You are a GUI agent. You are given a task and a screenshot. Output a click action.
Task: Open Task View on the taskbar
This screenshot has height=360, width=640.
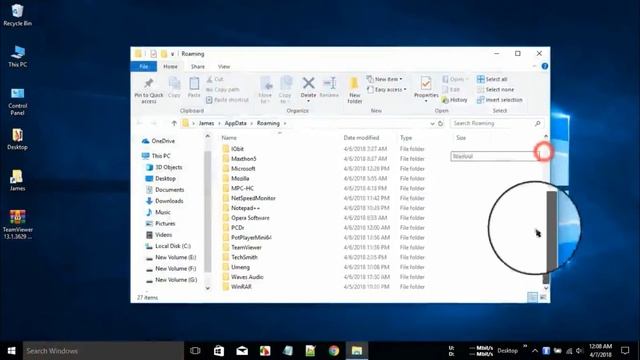tap(195, 351)
